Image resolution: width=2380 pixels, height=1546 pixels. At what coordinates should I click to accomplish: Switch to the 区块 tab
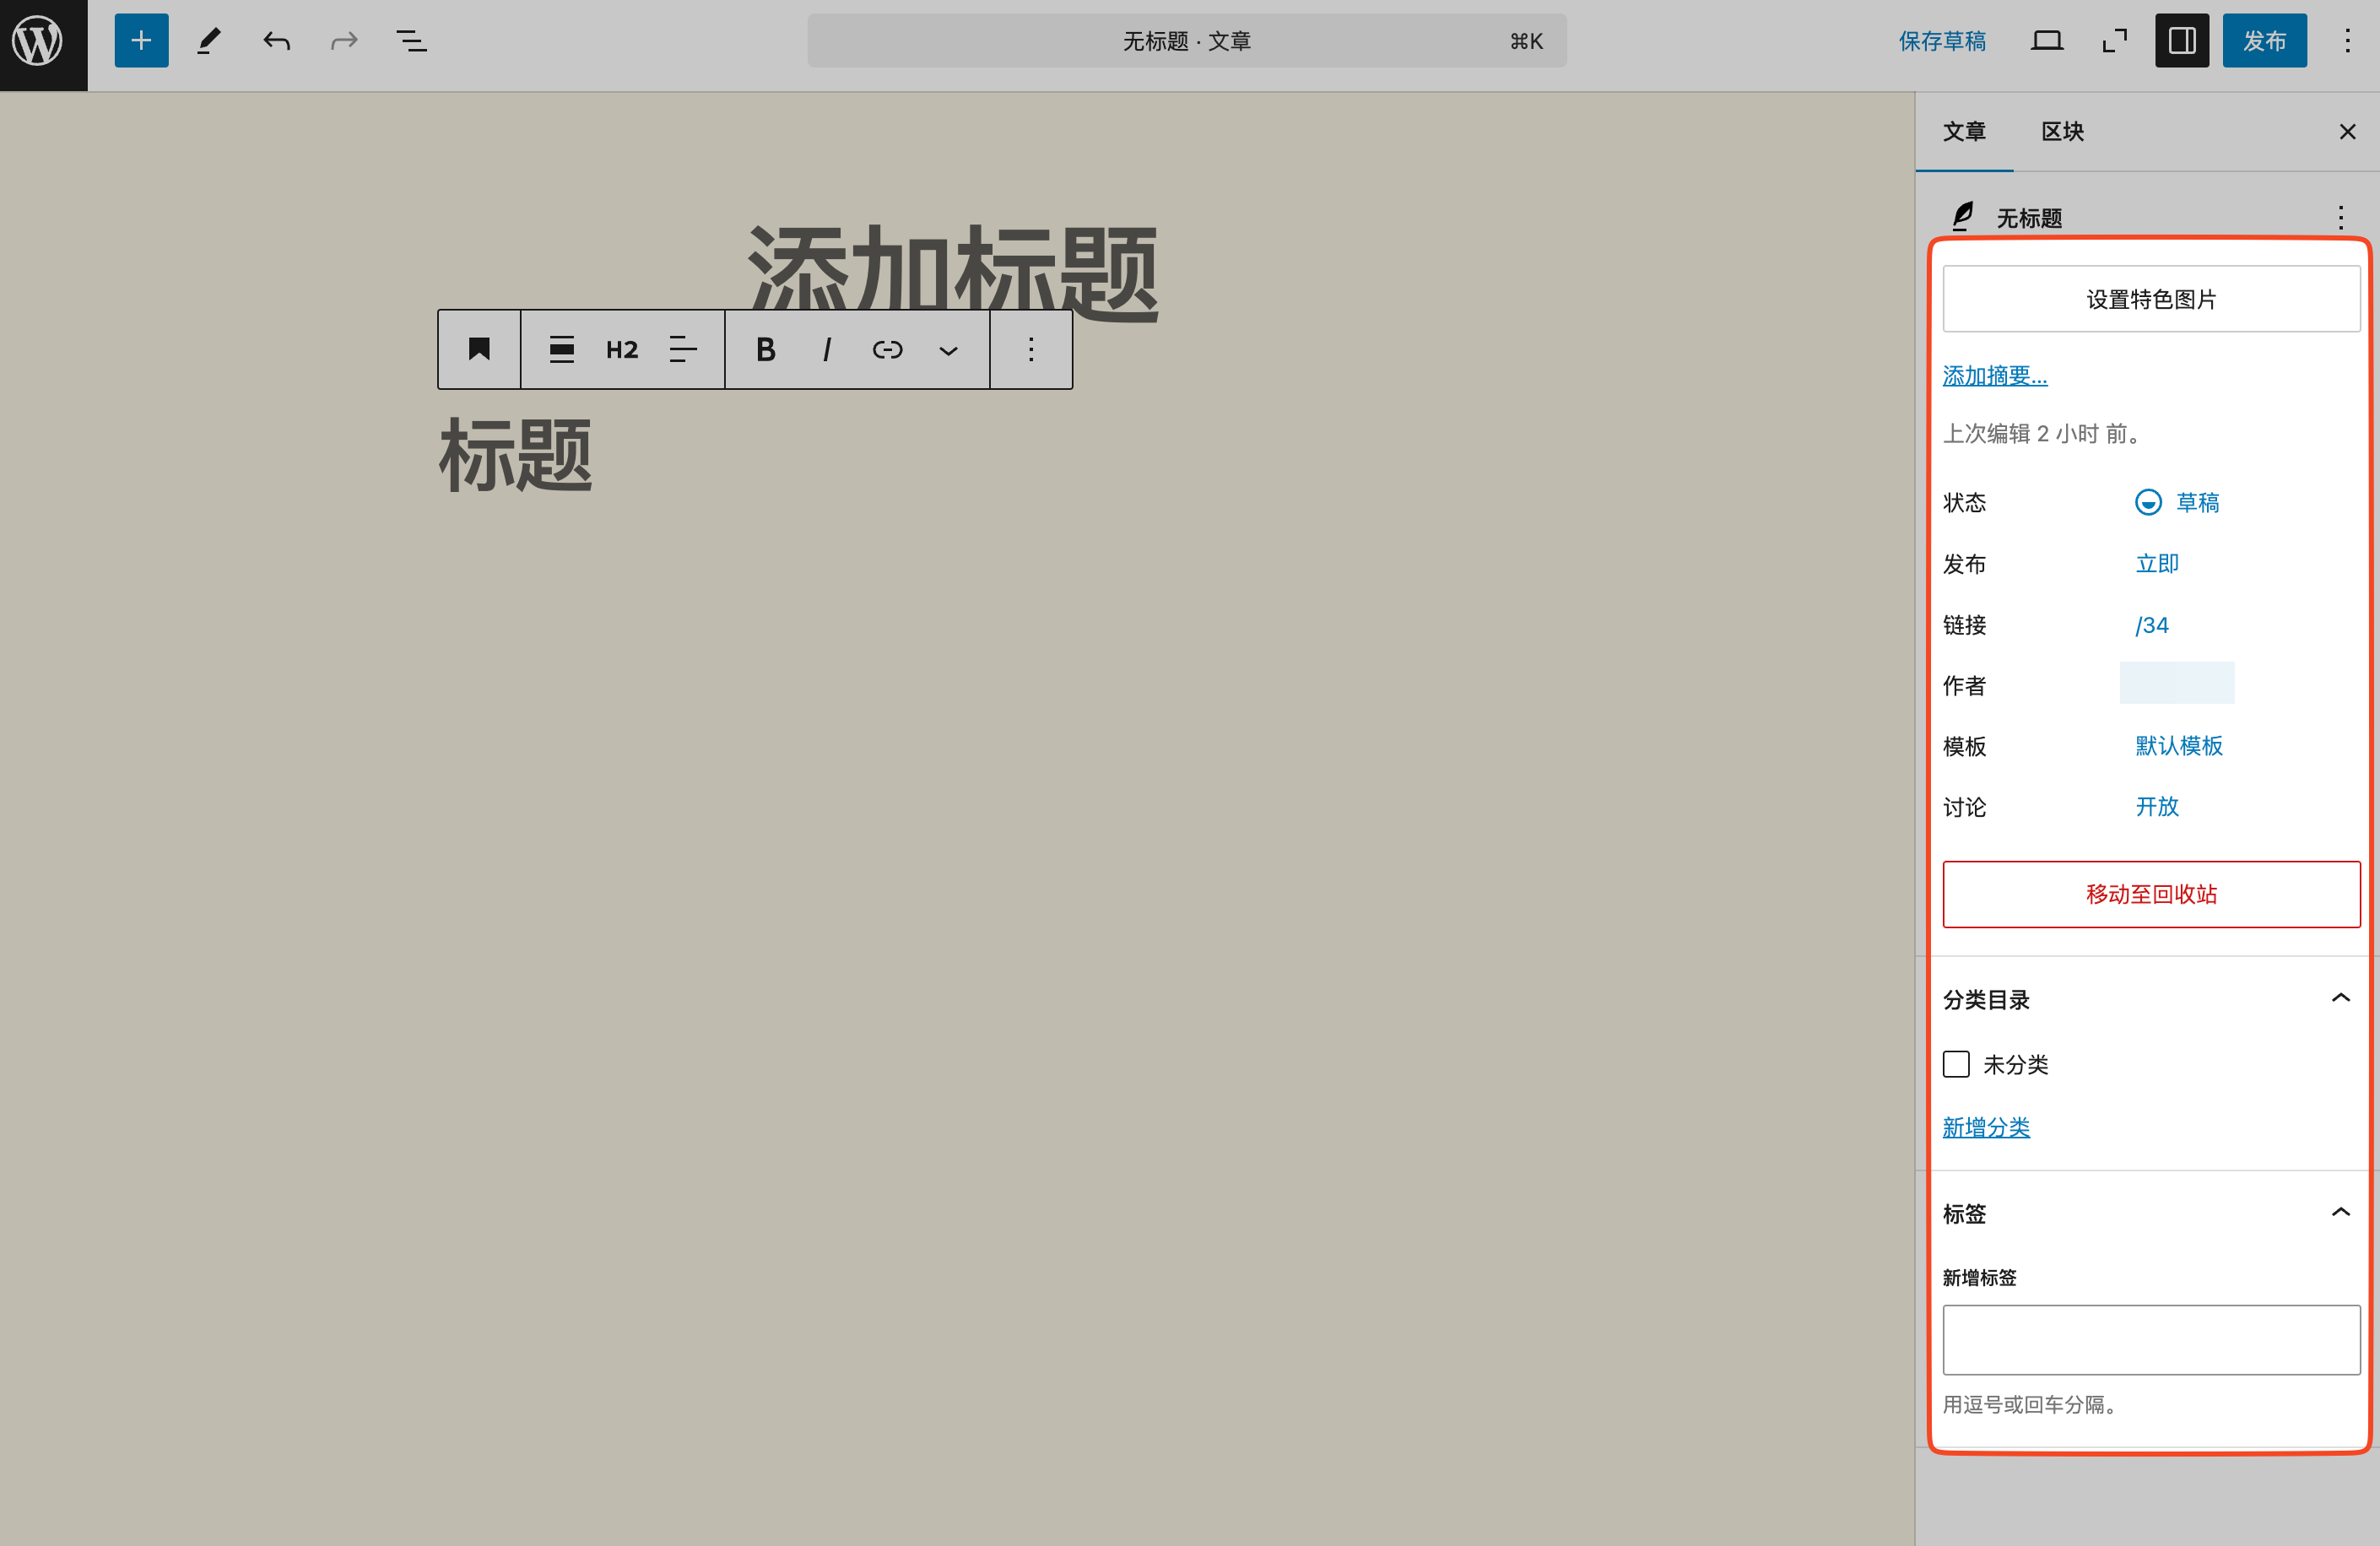point(2062,131)
